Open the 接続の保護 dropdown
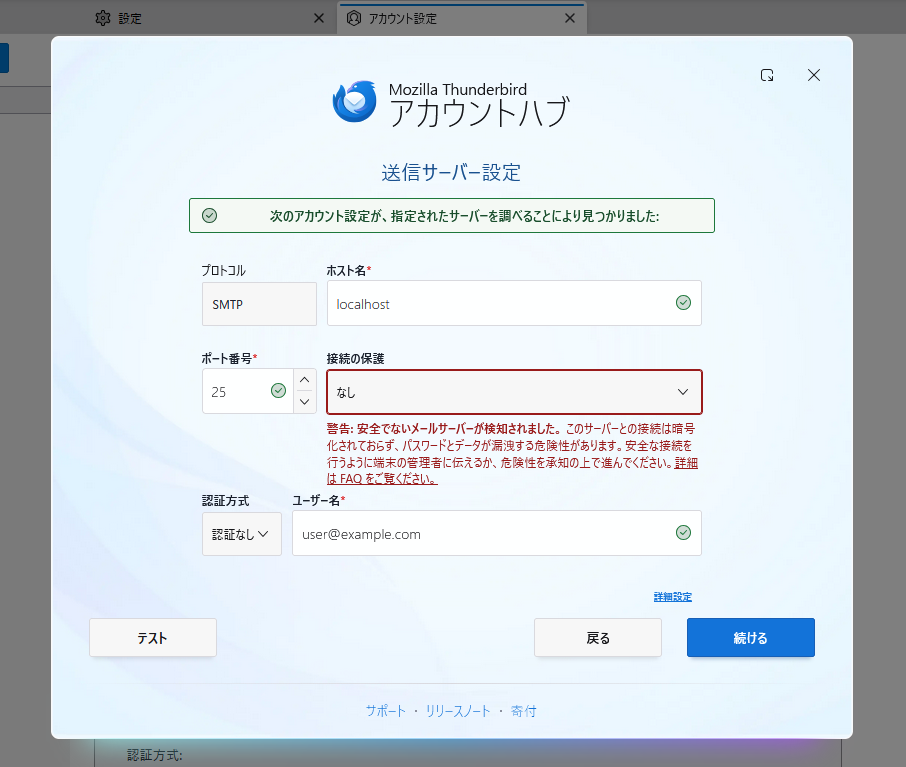 pos(514,392)
